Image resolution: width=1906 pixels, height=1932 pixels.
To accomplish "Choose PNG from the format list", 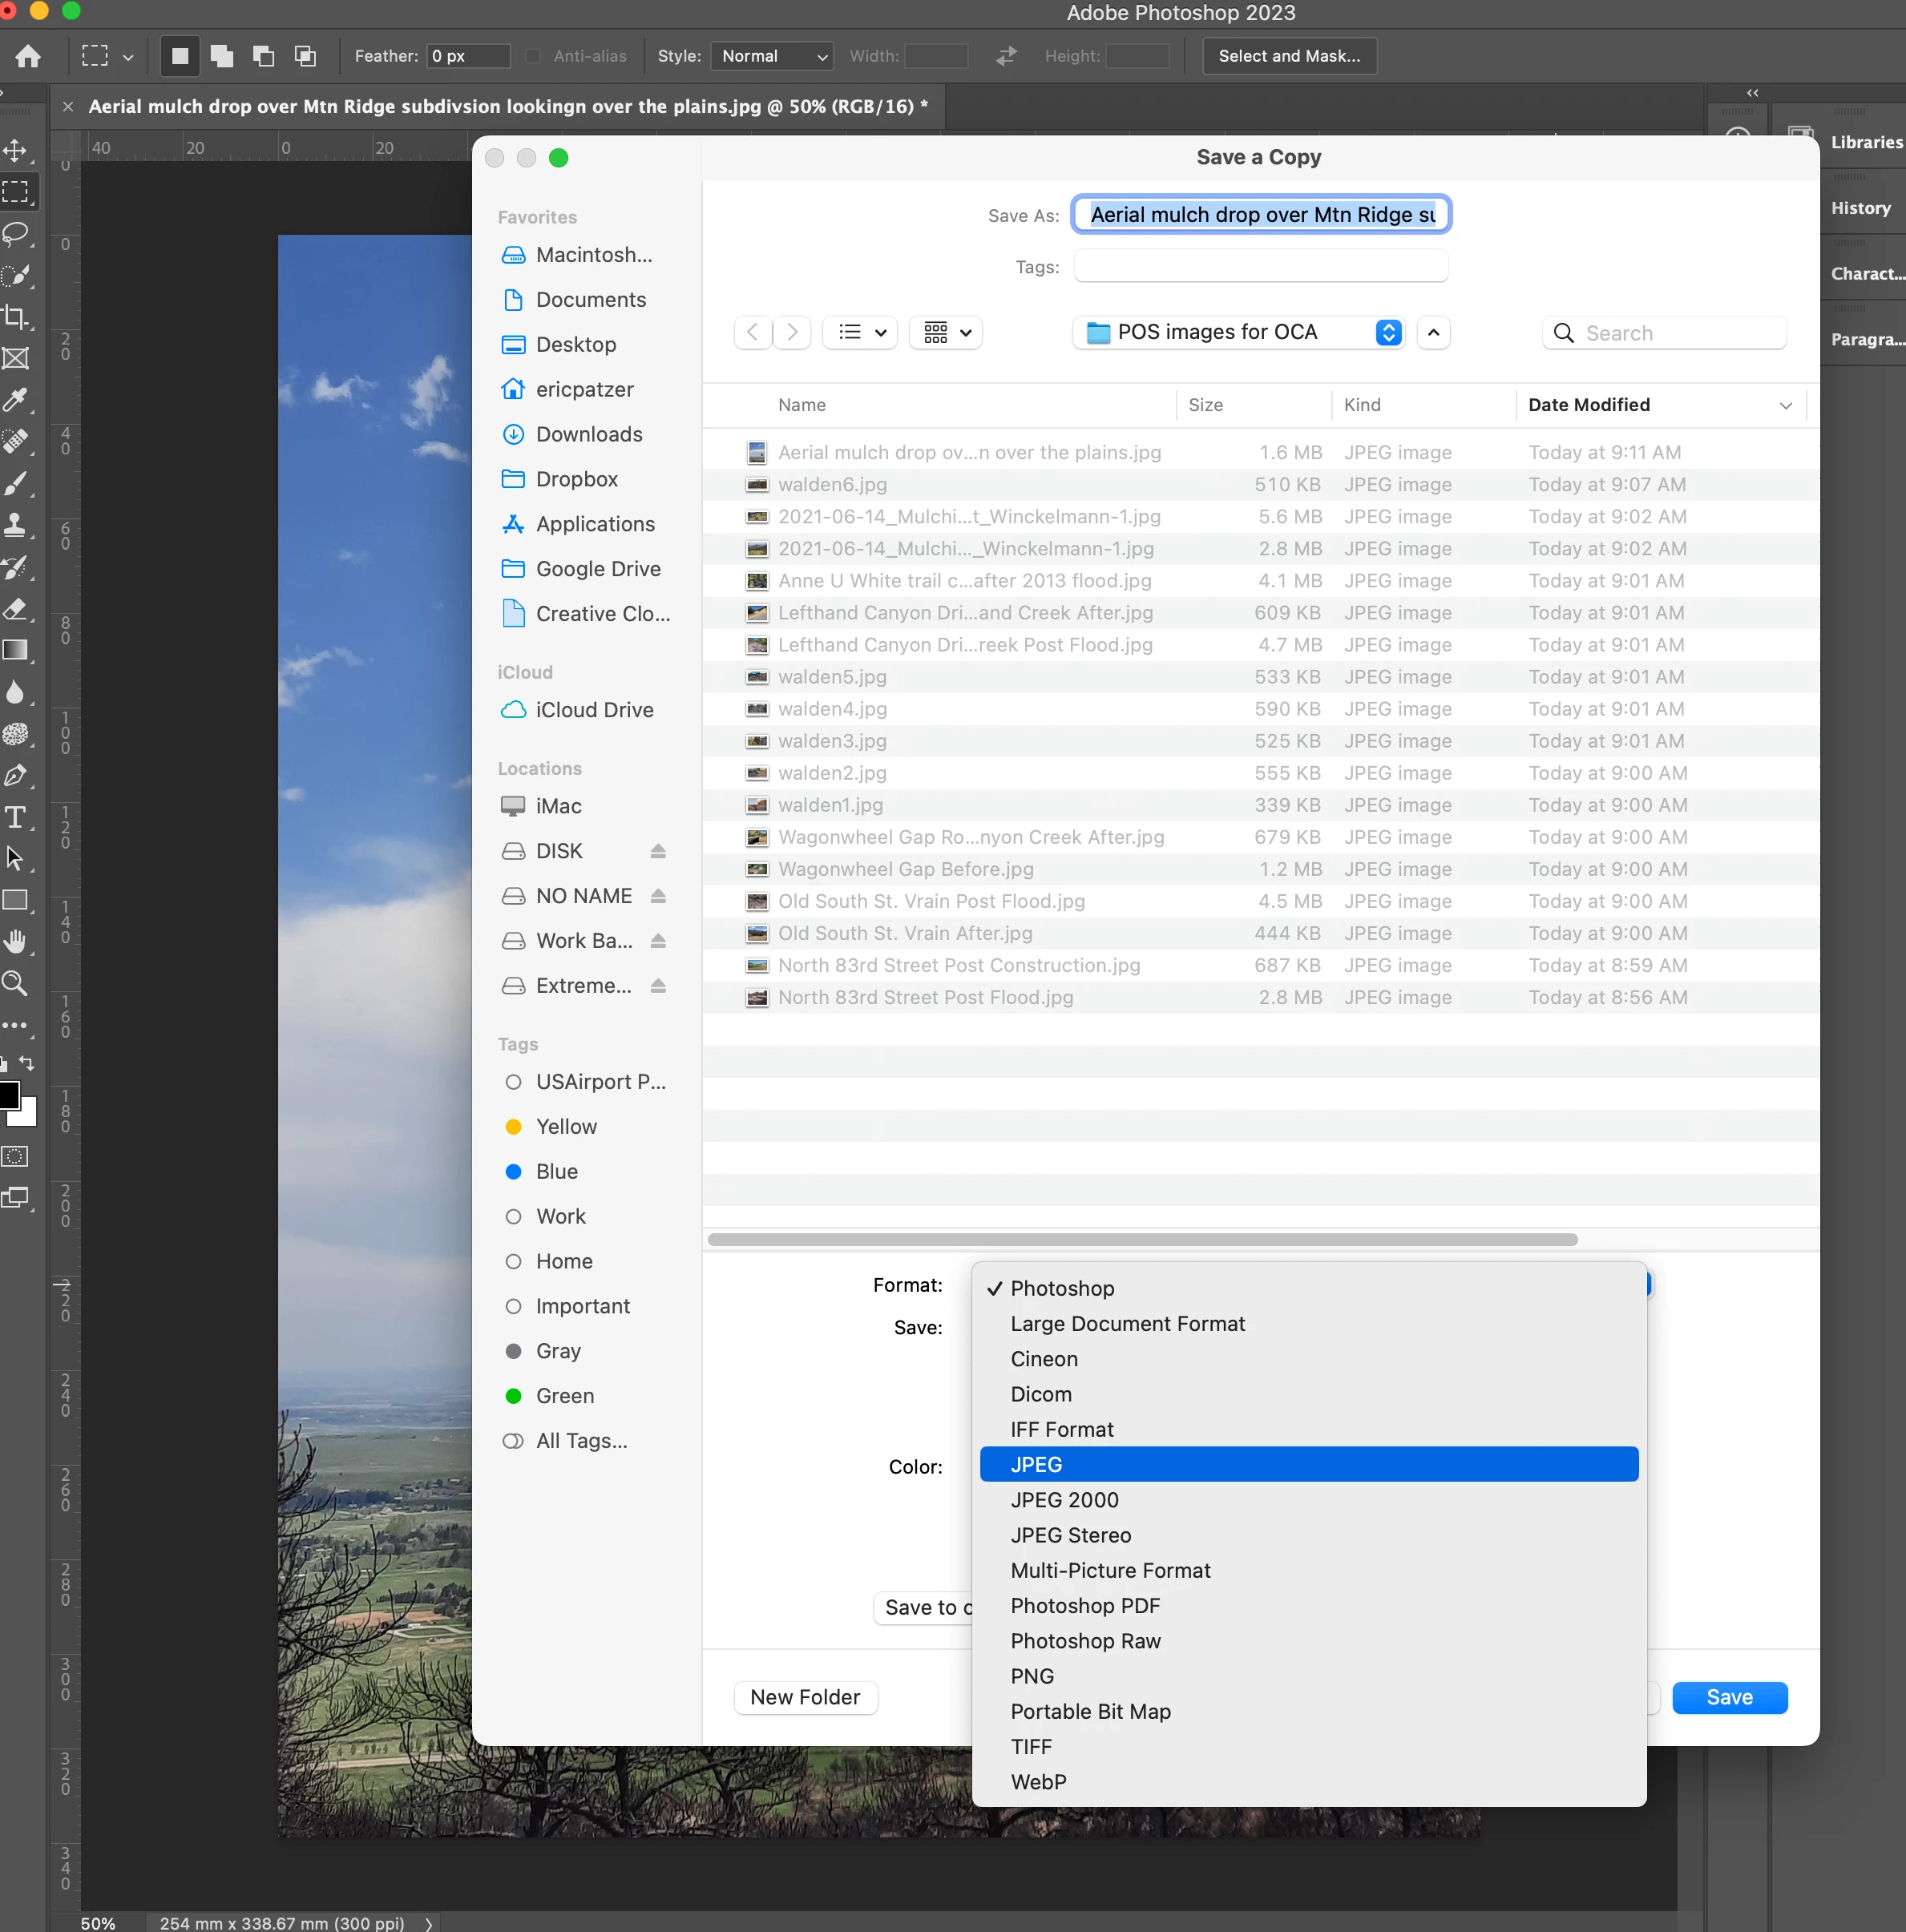I will pyautogui.click(x=1032, y=1676).
